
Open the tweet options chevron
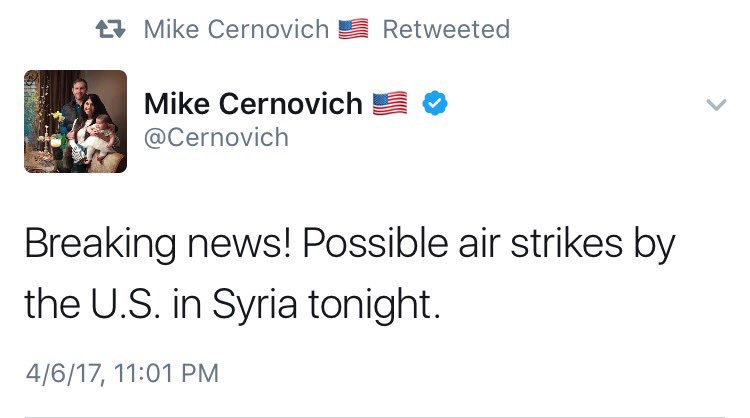tap(716, 104)
